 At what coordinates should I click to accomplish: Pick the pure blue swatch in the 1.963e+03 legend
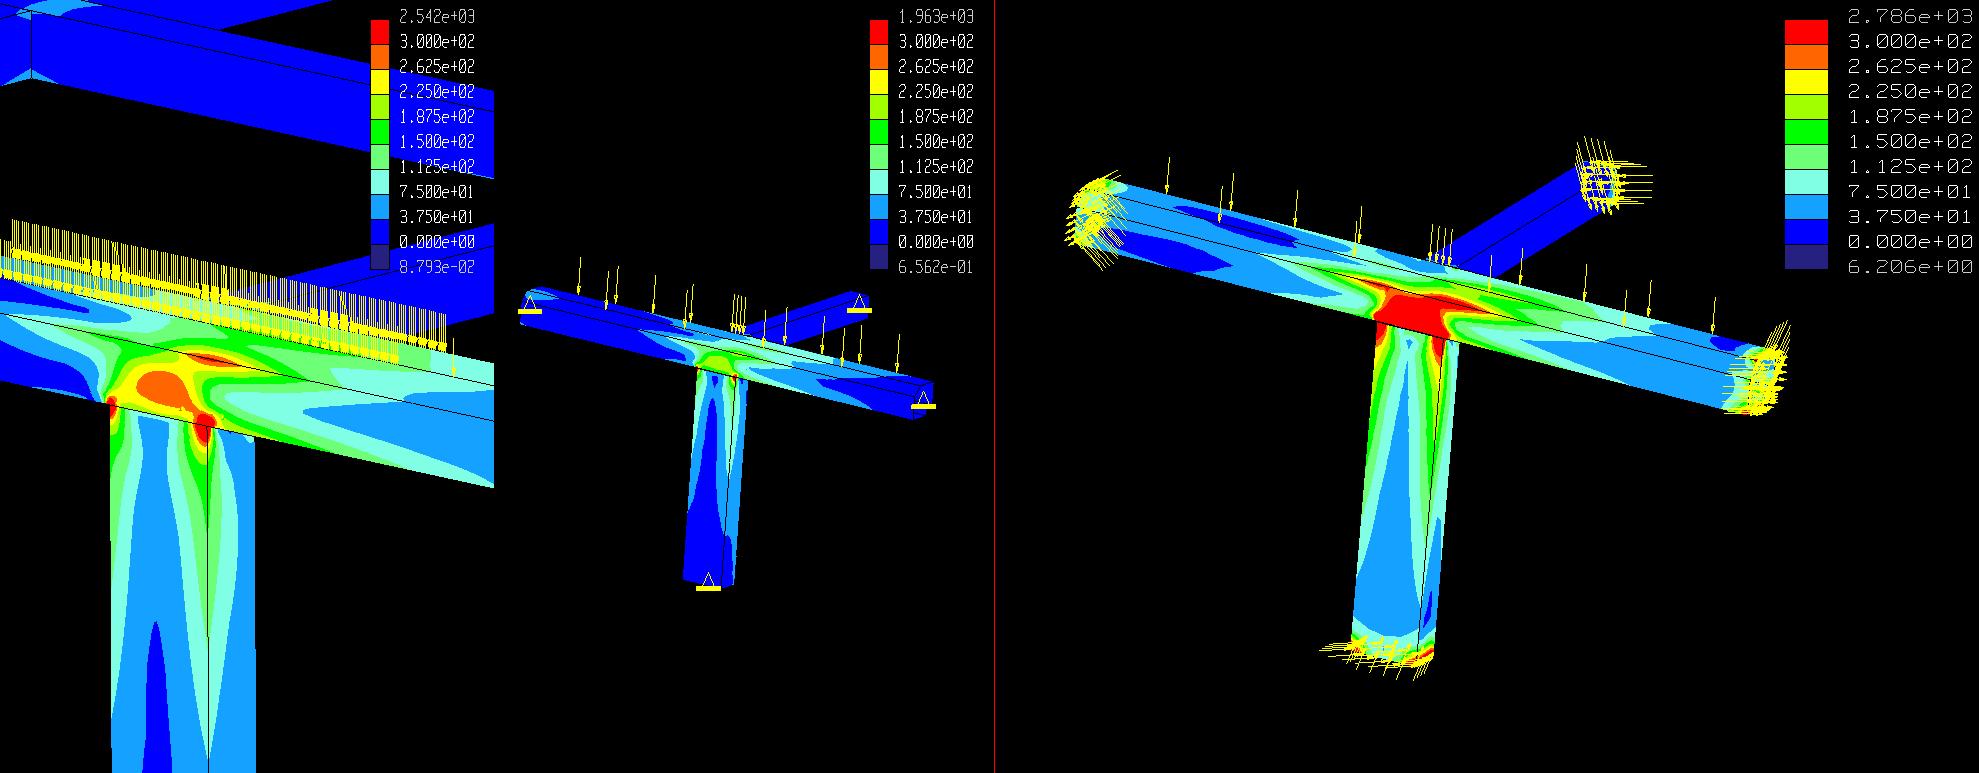879,232
